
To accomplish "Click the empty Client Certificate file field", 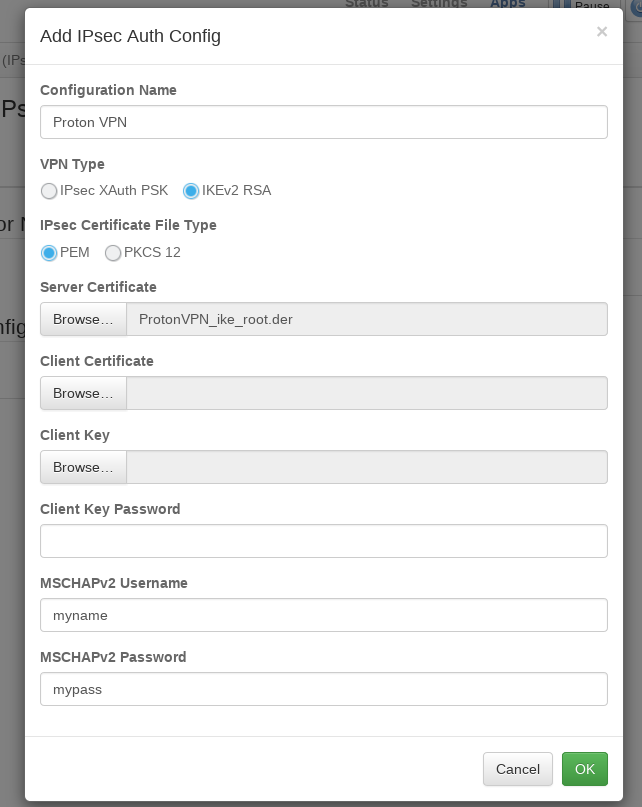I will point(366,393).
